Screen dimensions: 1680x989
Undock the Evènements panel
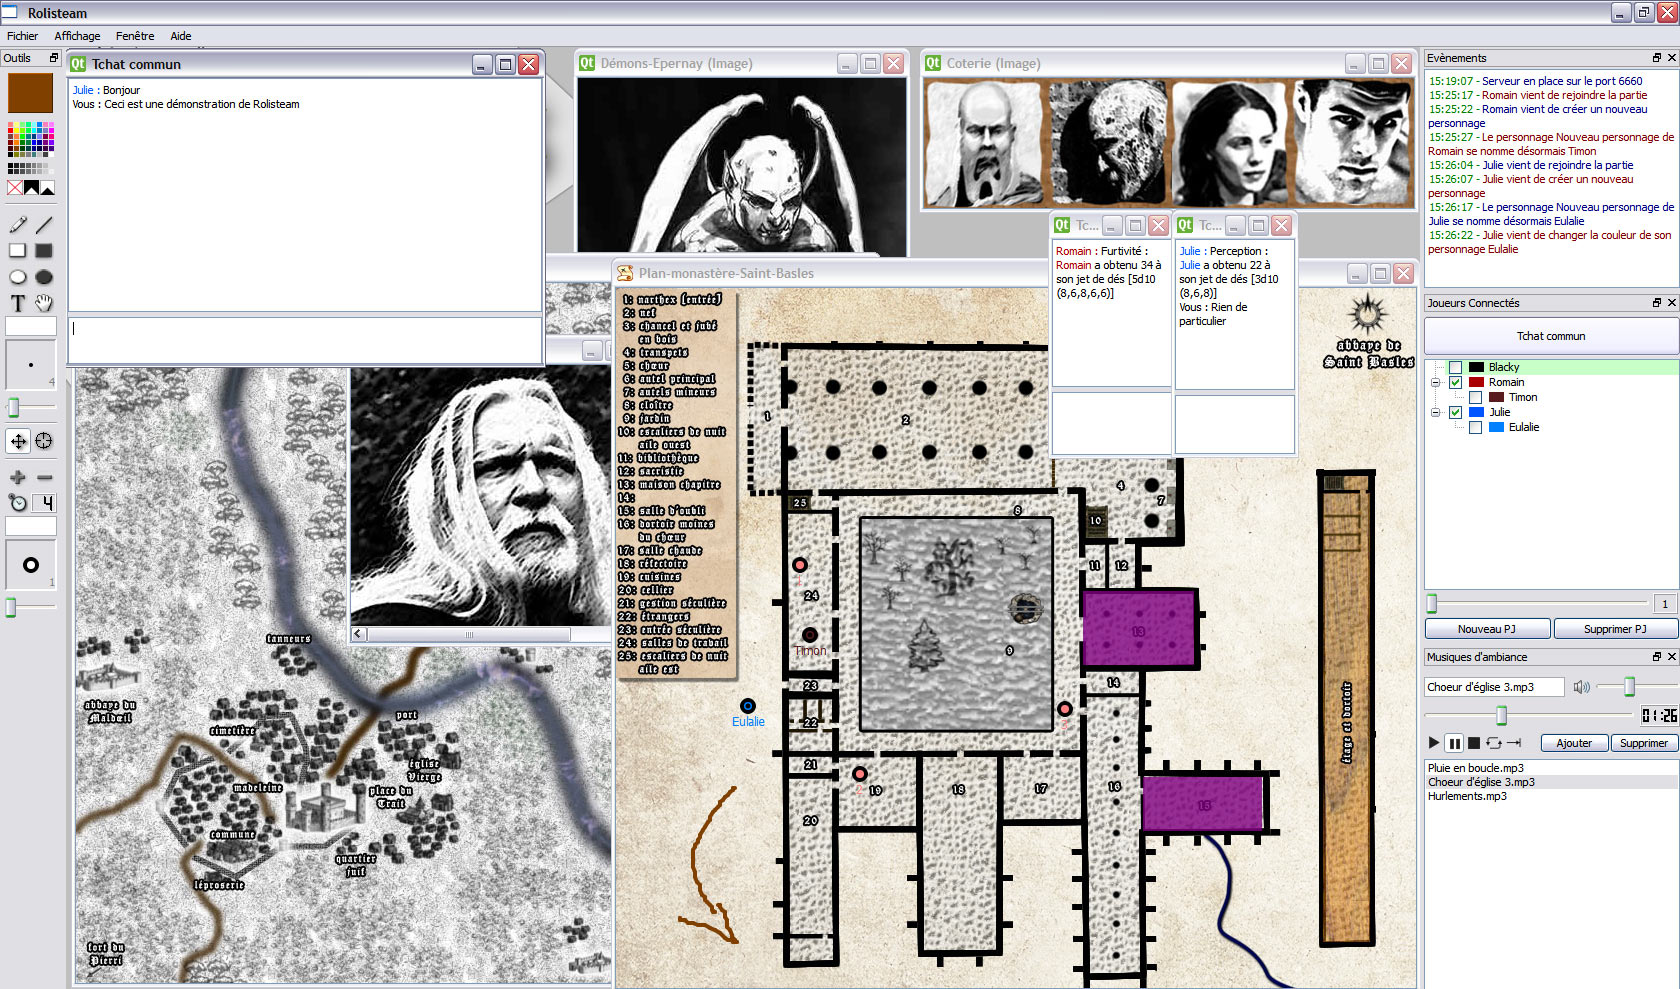coord(1656,58)
